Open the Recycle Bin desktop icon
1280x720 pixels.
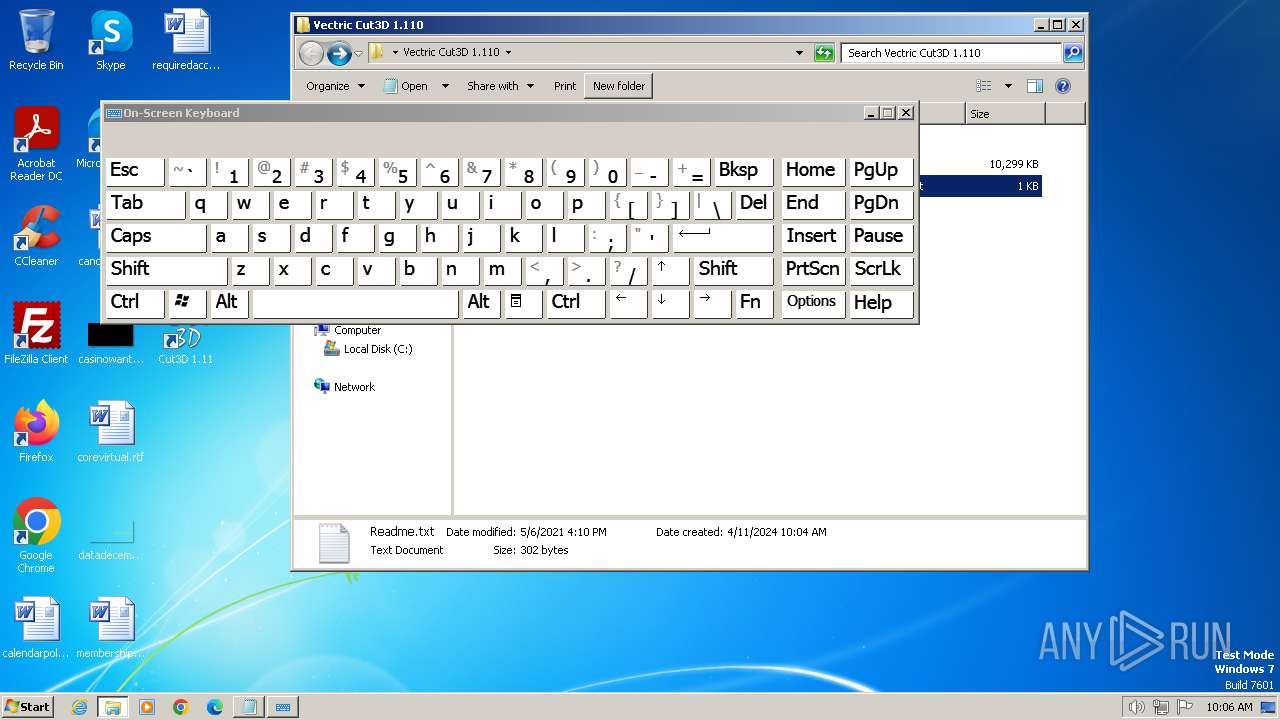[x=36, y=40]
